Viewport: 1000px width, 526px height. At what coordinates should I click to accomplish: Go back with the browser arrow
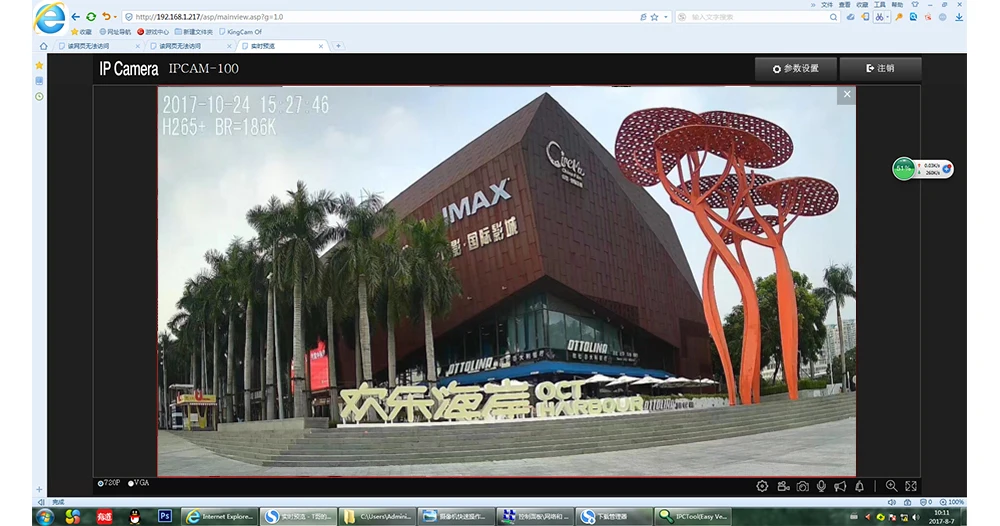tap(75, 17)
